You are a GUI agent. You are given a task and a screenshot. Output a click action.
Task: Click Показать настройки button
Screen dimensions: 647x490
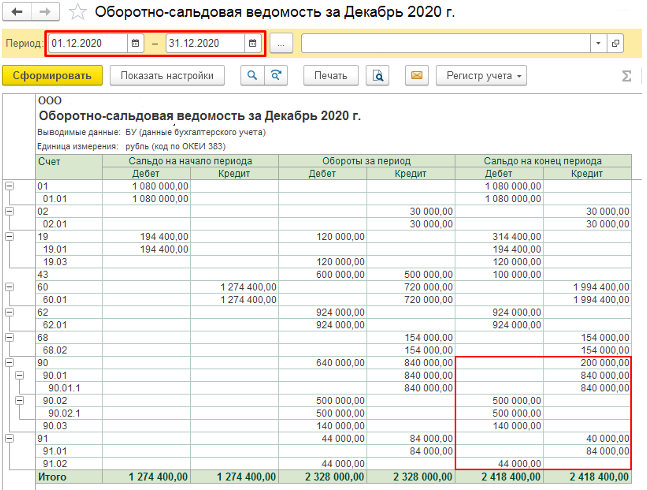167,75
